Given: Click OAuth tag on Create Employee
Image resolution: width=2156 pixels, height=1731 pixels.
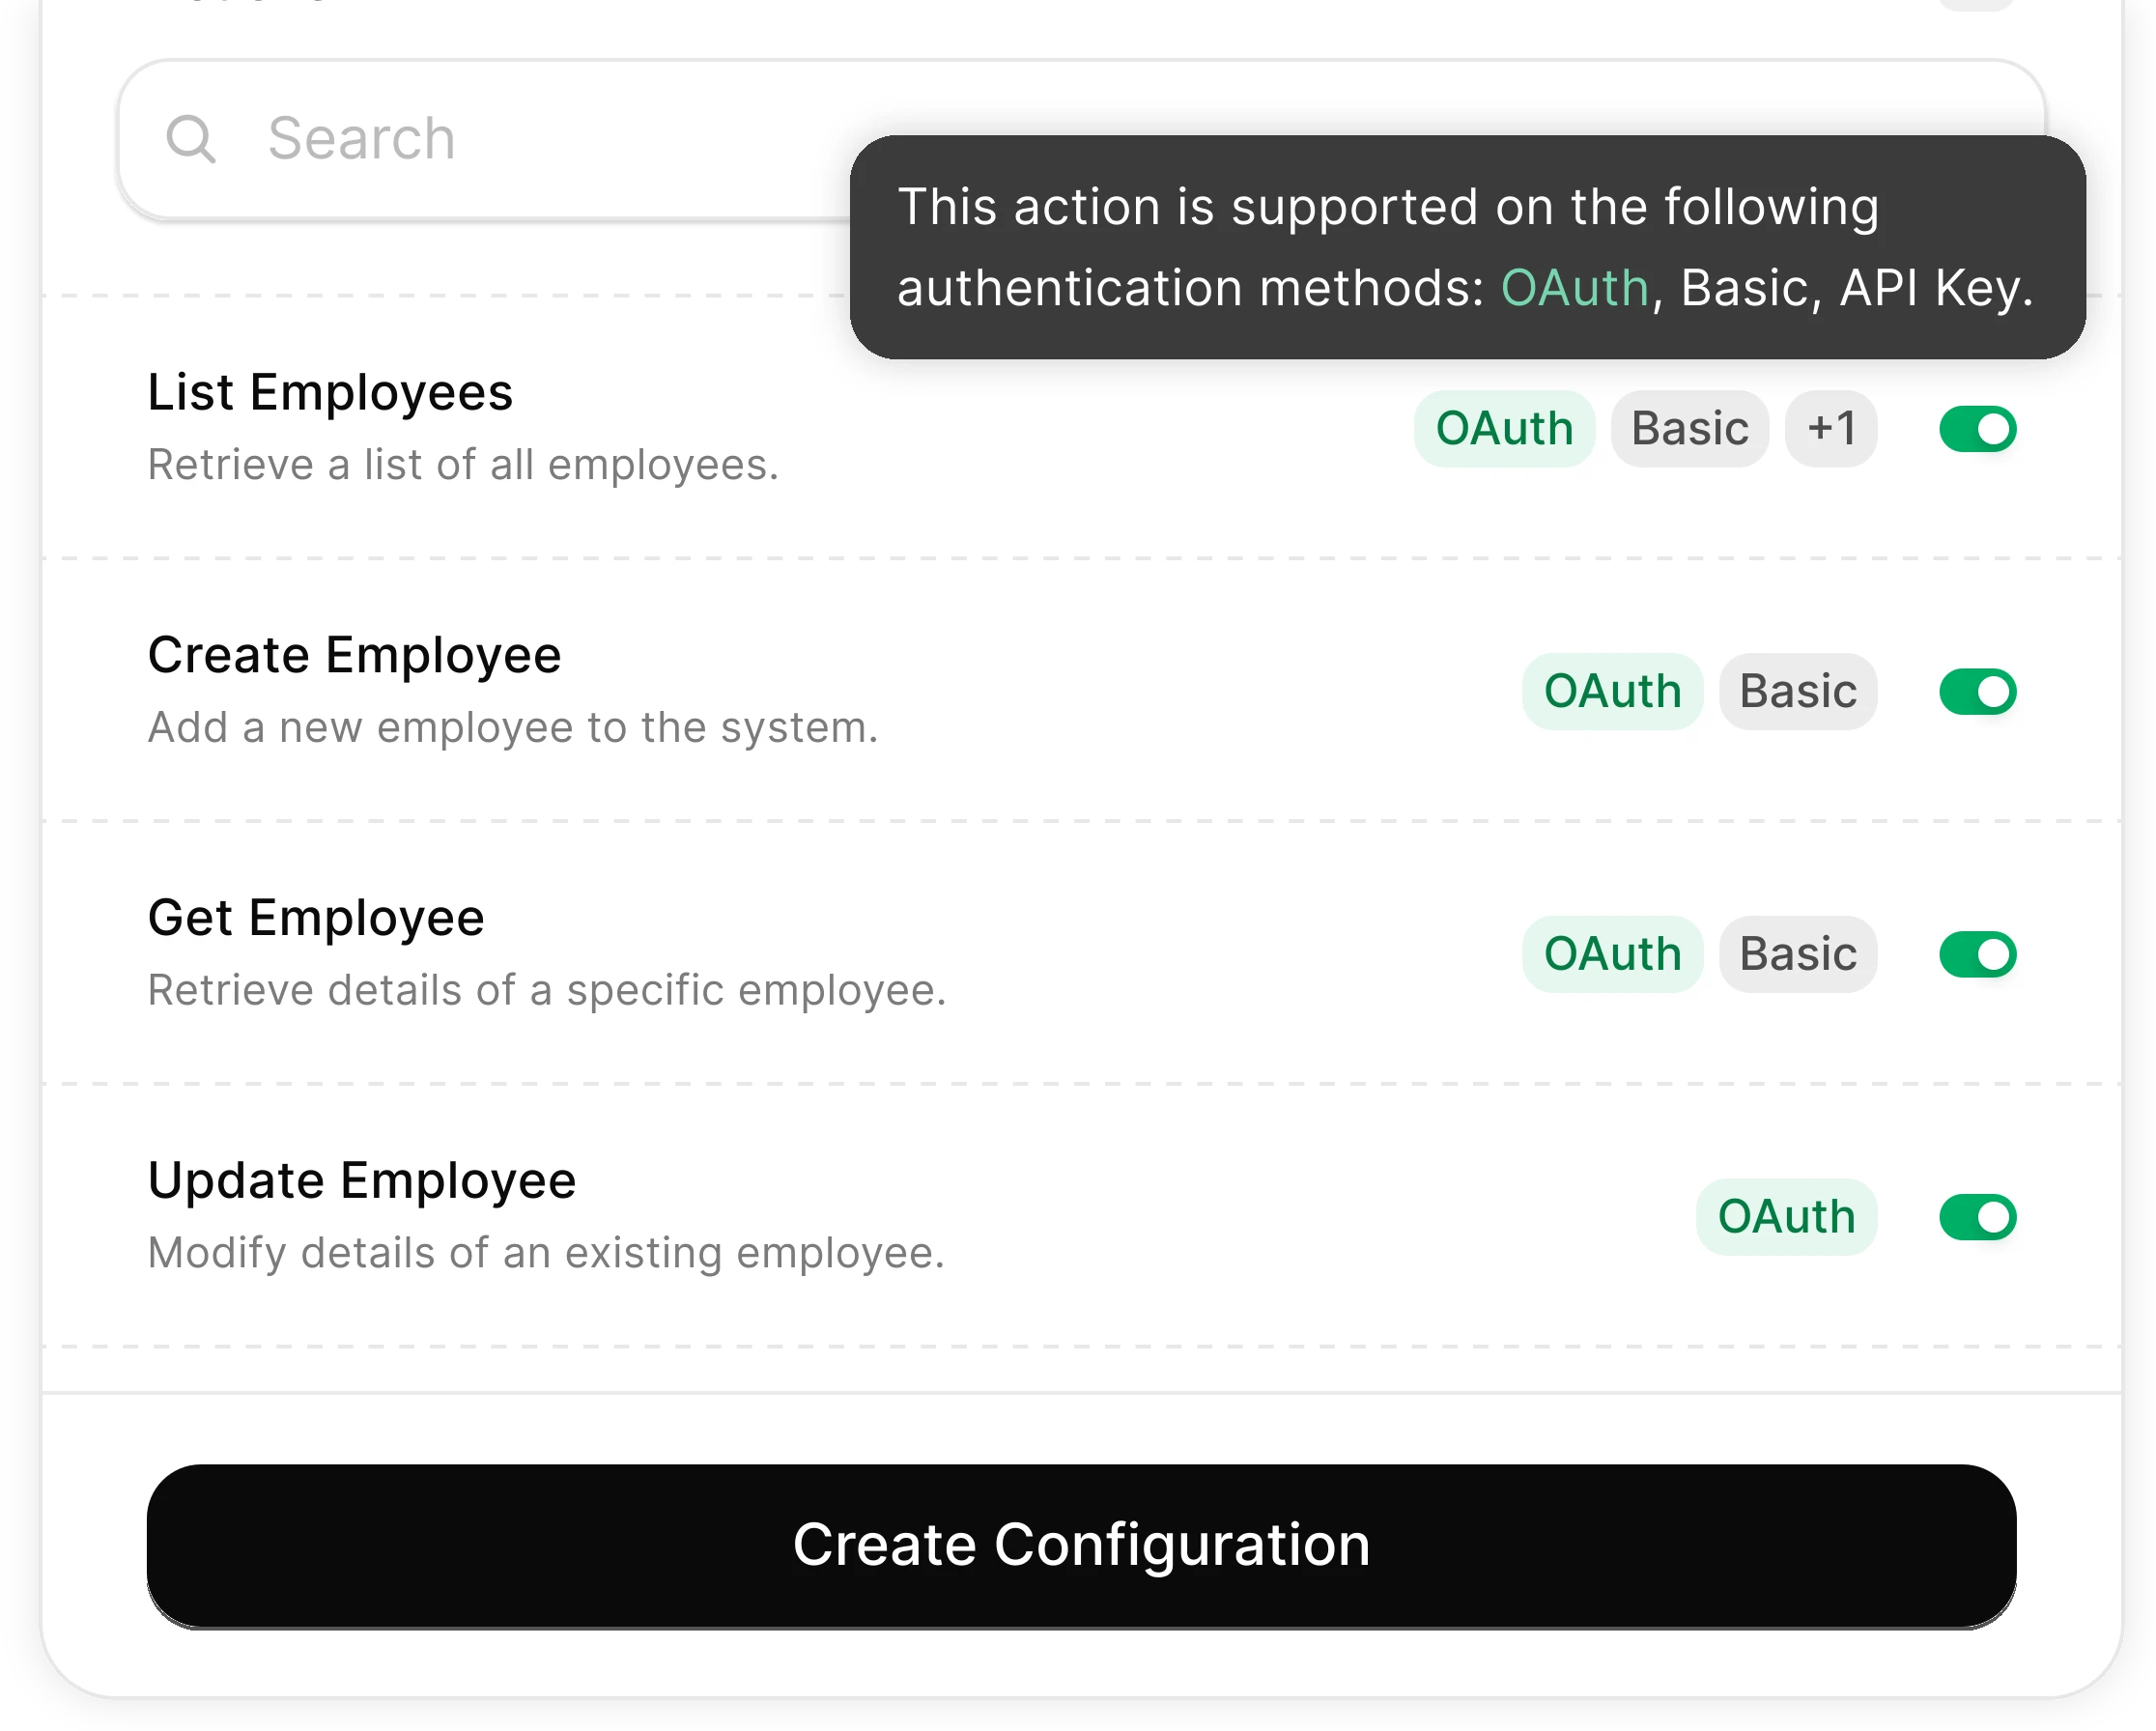Looking at the screenshot, I should (1612, 692).
